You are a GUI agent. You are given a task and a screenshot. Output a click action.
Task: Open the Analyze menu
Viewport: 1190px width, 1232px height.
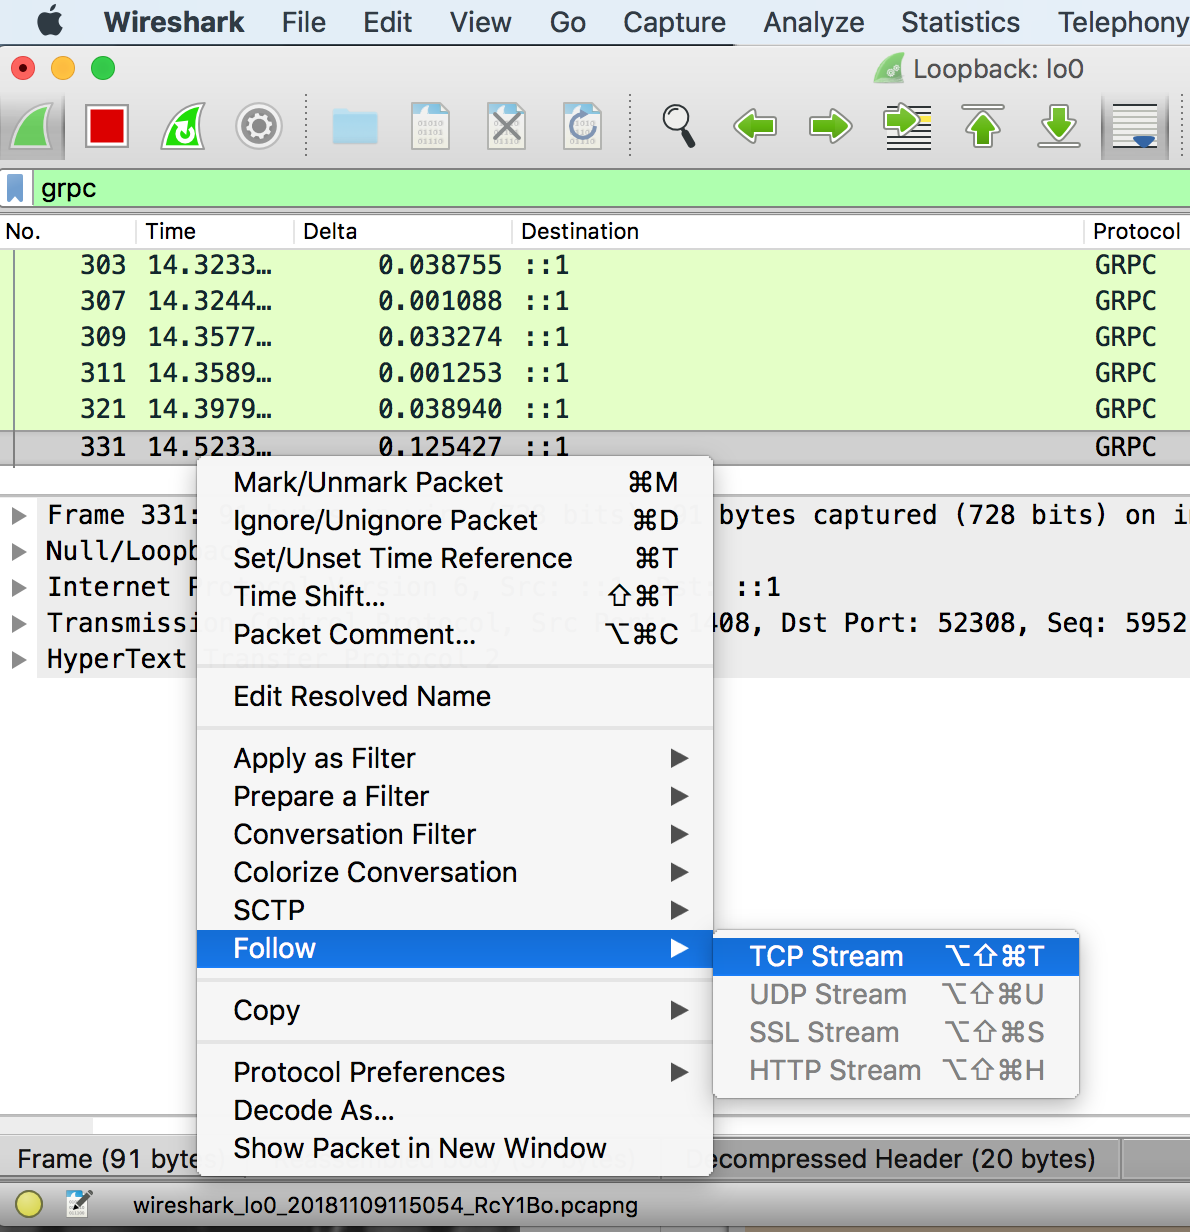(x=814, y=22)
